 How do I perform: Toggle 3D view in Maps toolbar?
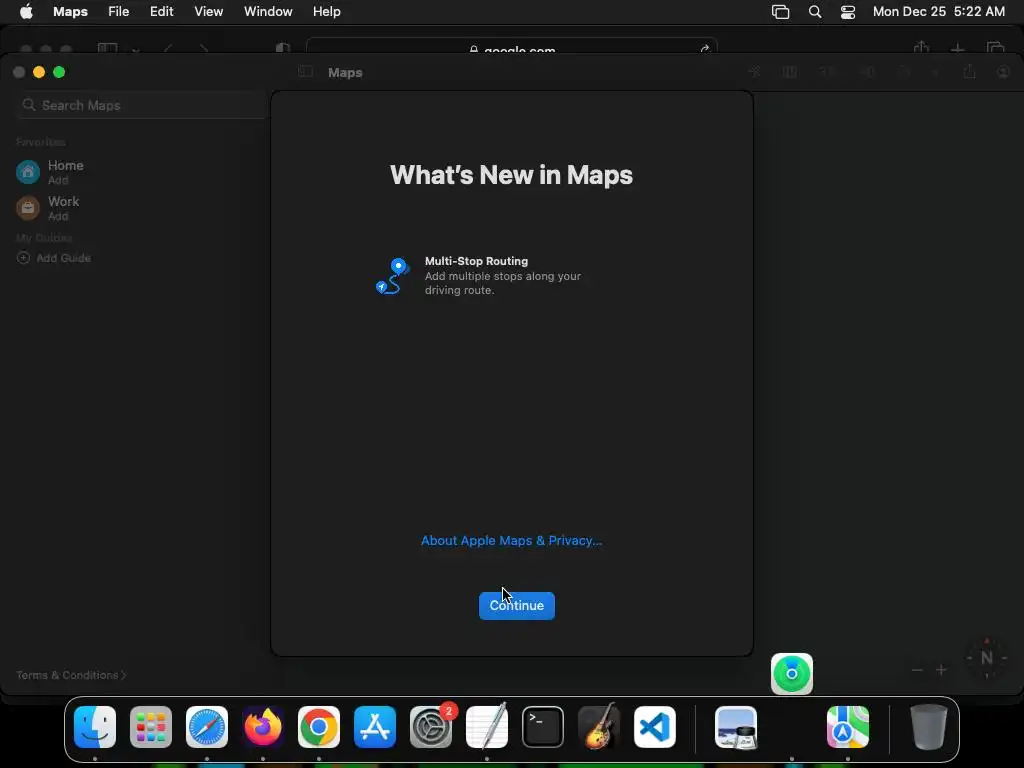click(x=827, y=72)
